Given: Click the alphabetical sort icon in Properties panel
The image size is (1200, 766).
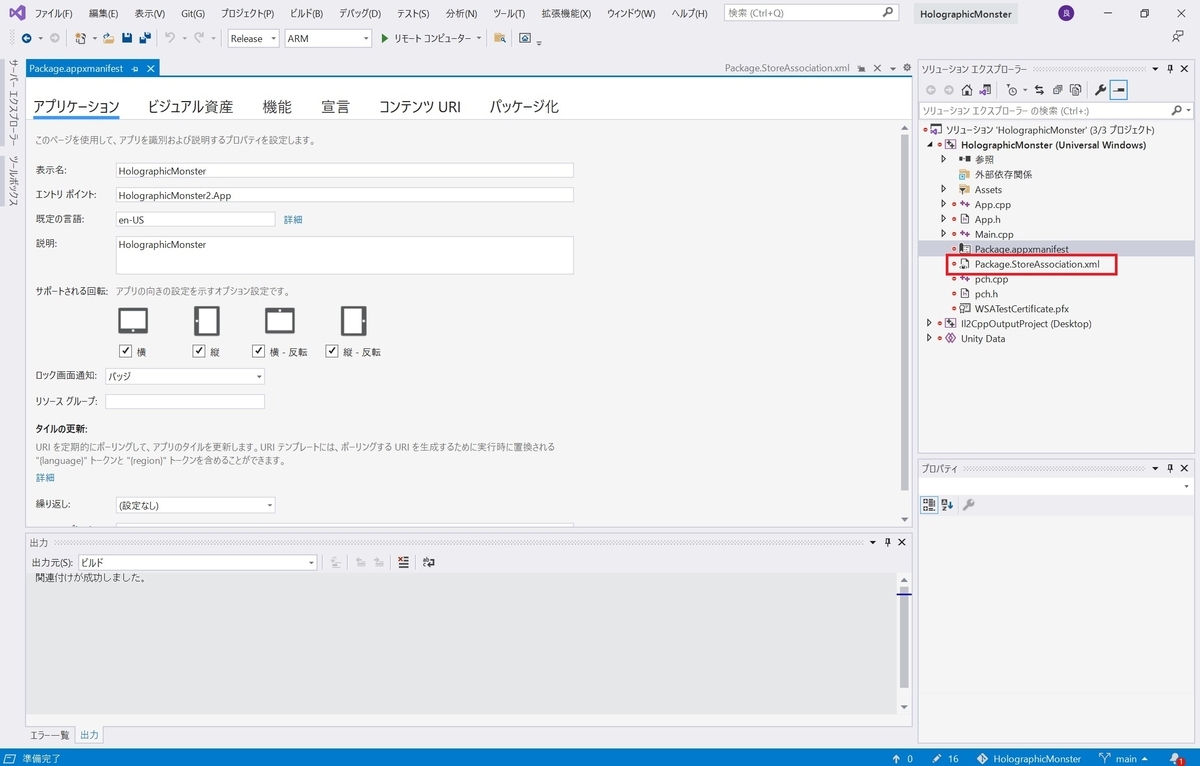Looking at the screenshot, I should (x=947, y=505).
